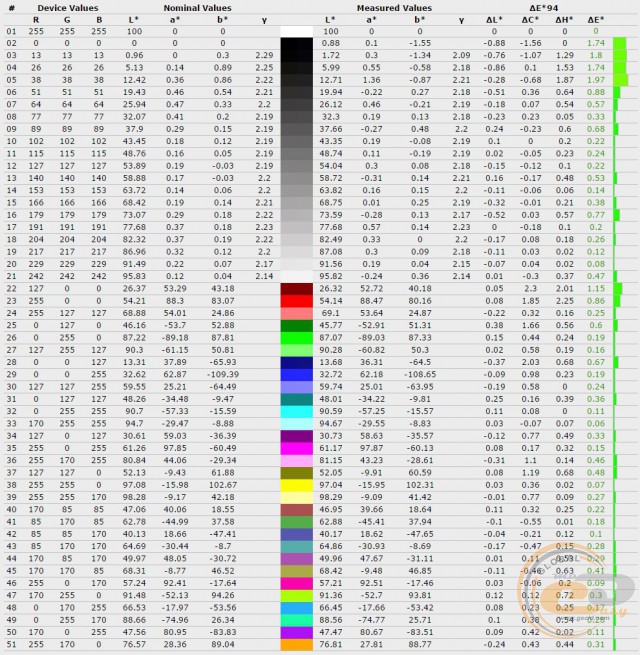The image size is (640, 655).
Task: Click the measured L* value "0.88" in row 02
Action: point(331,43)
